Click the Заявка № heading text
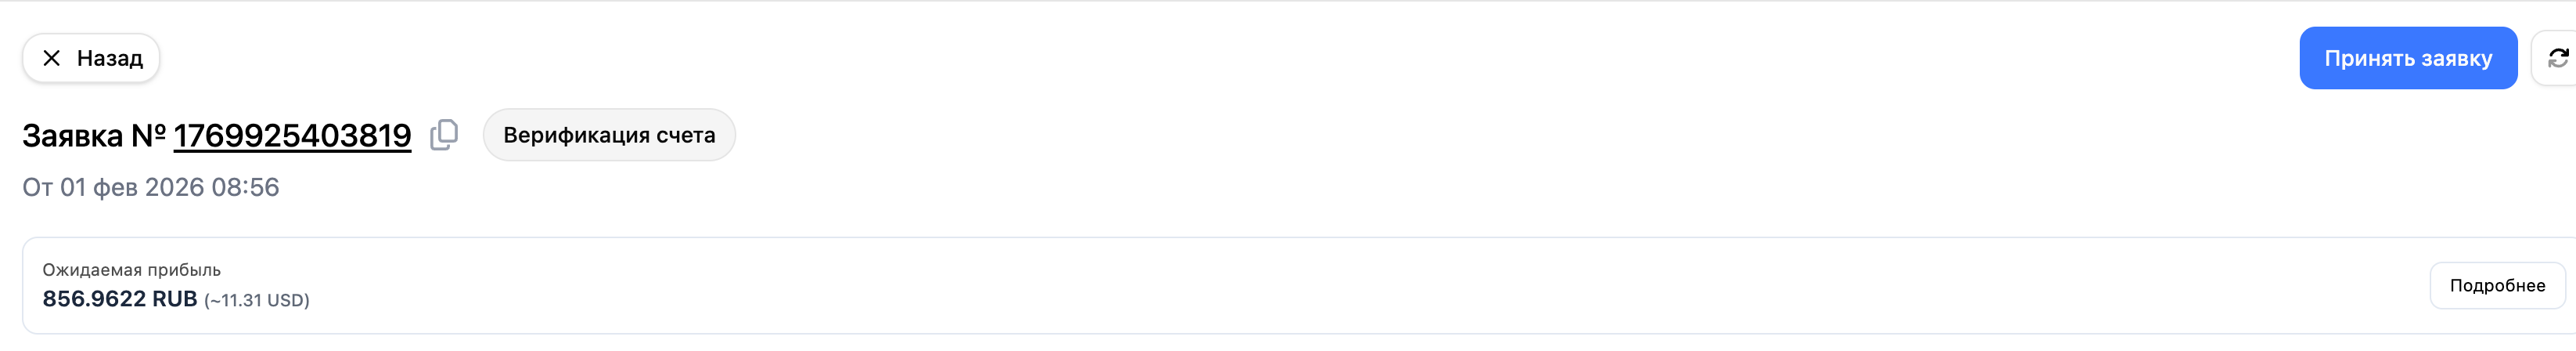The image size is (2576, 351). pos(94,135)
